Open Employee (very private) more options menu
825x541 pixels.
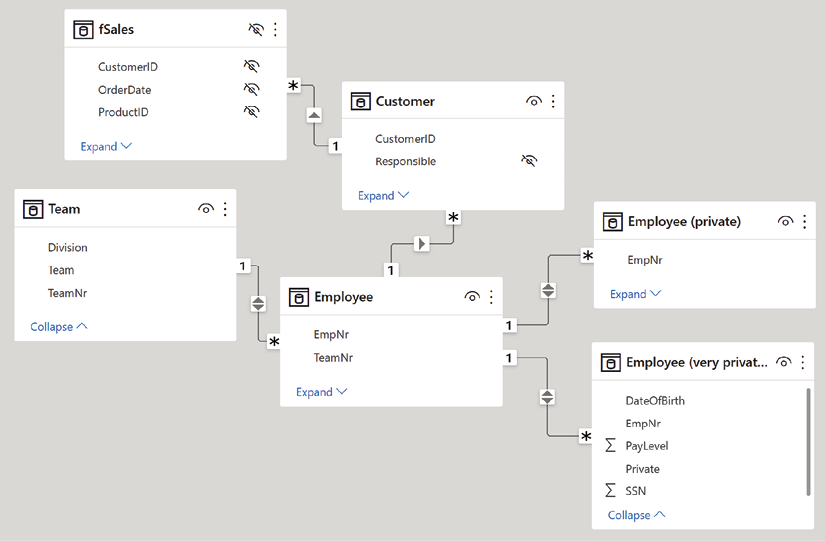(x=803, y=362)
